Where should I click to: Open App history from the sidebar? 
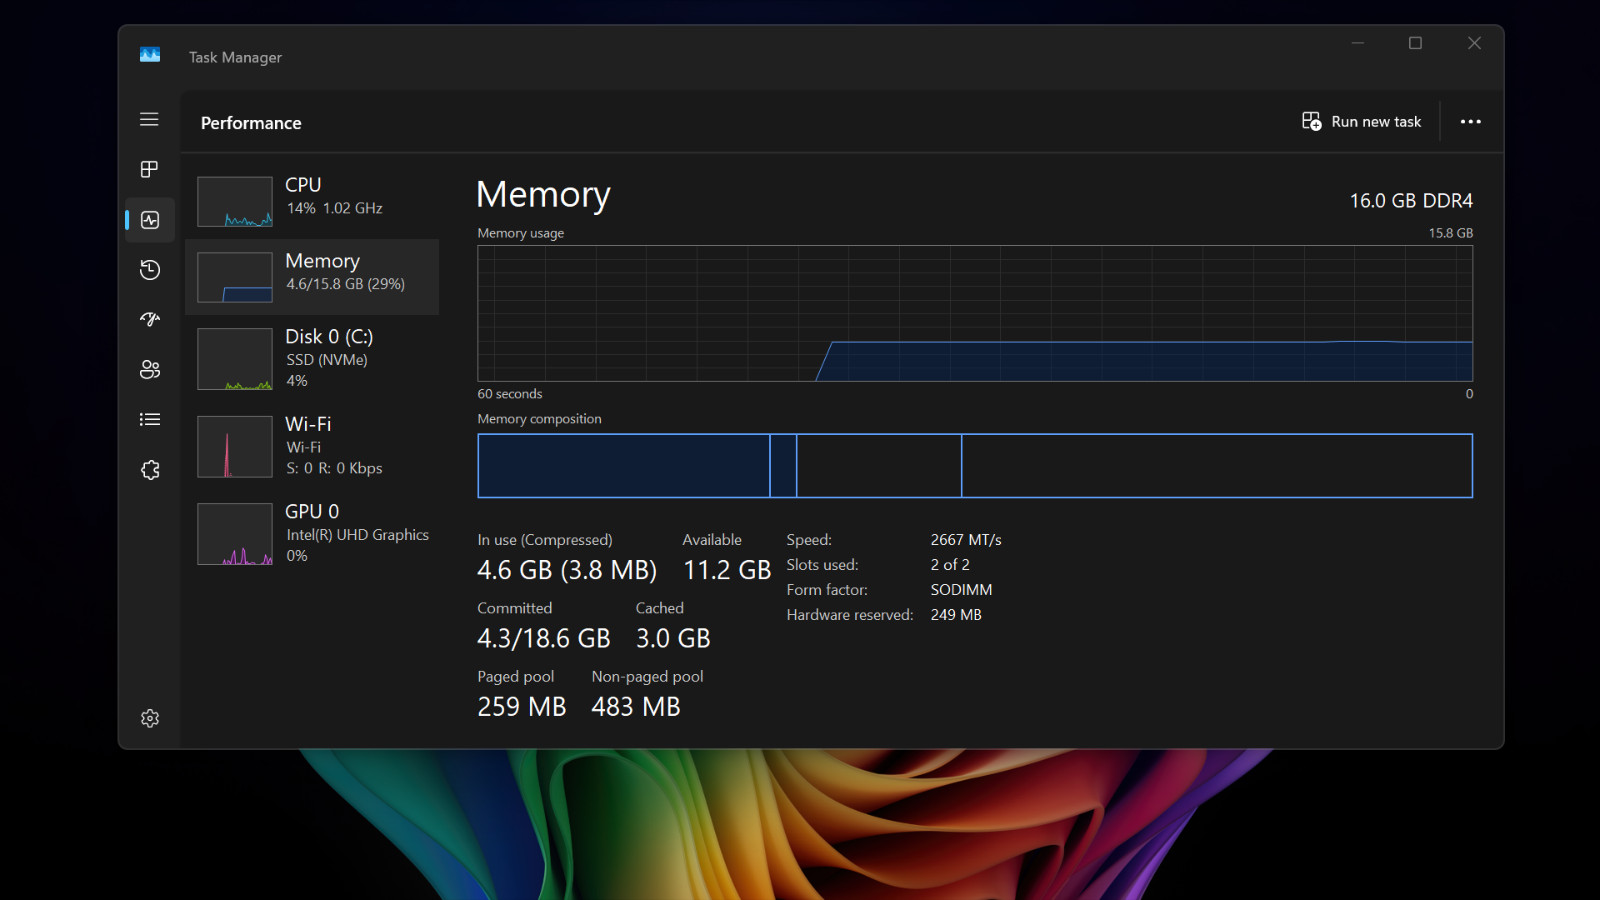[150, 270]
